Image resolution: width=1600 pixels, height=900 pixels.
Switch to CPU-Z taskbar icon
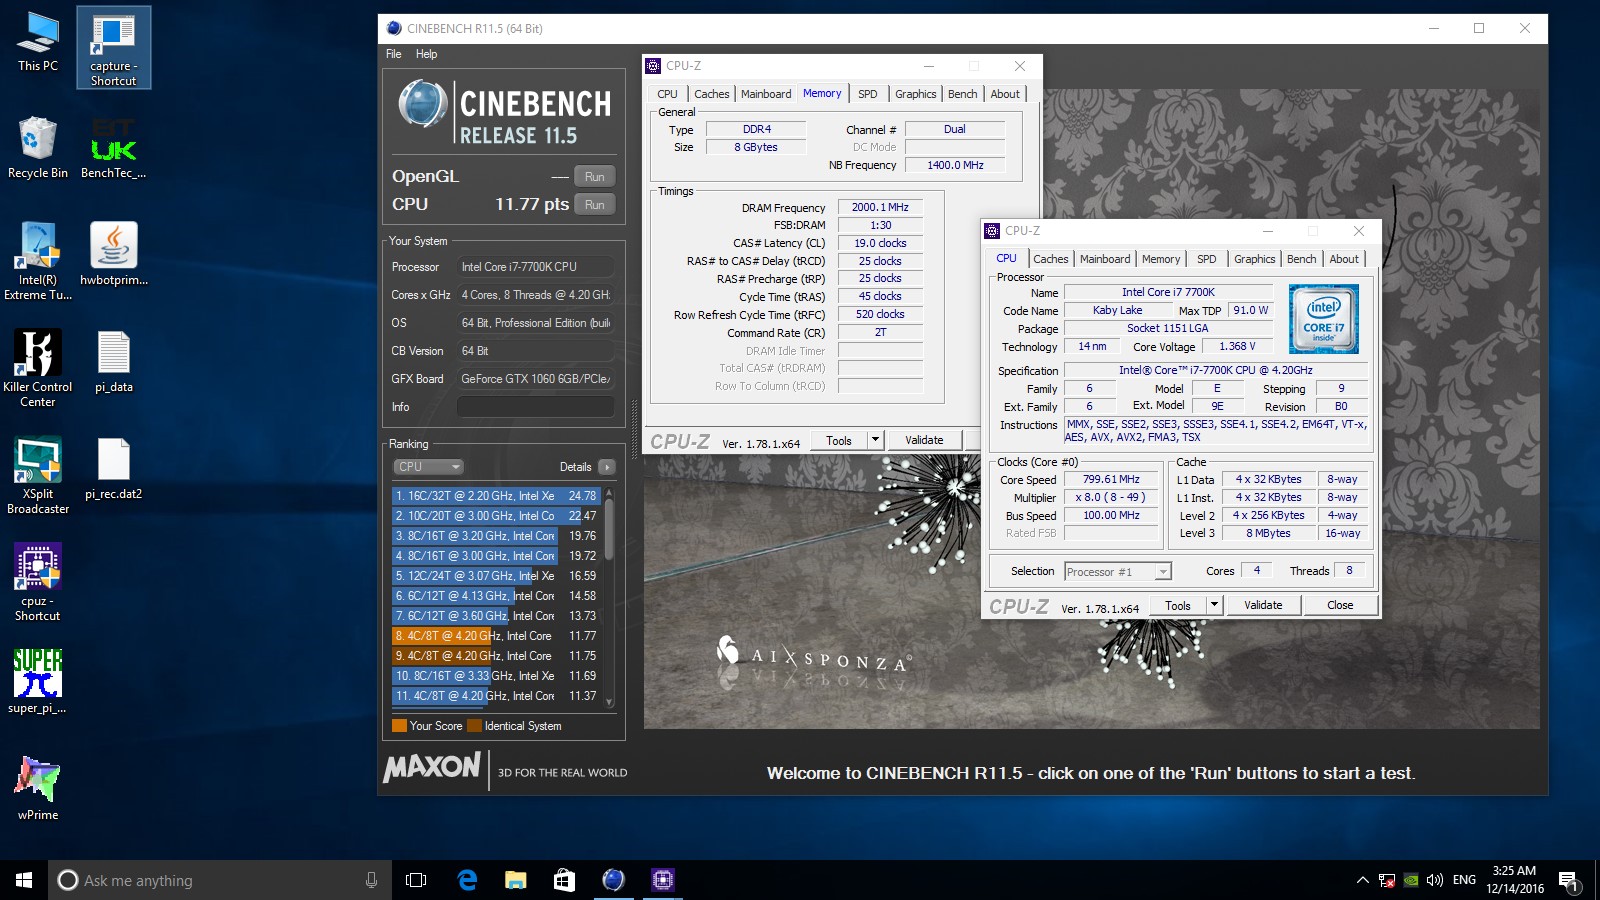pos(663,880)
